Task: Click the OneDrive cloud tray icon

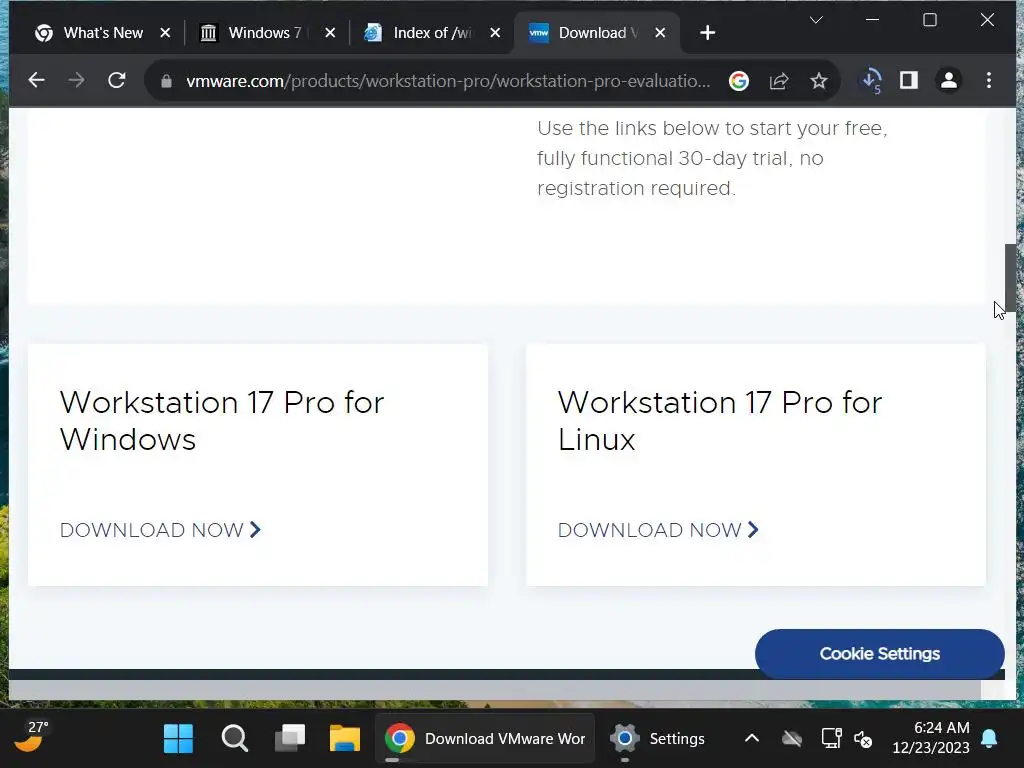Action: (x=792, y=739)
